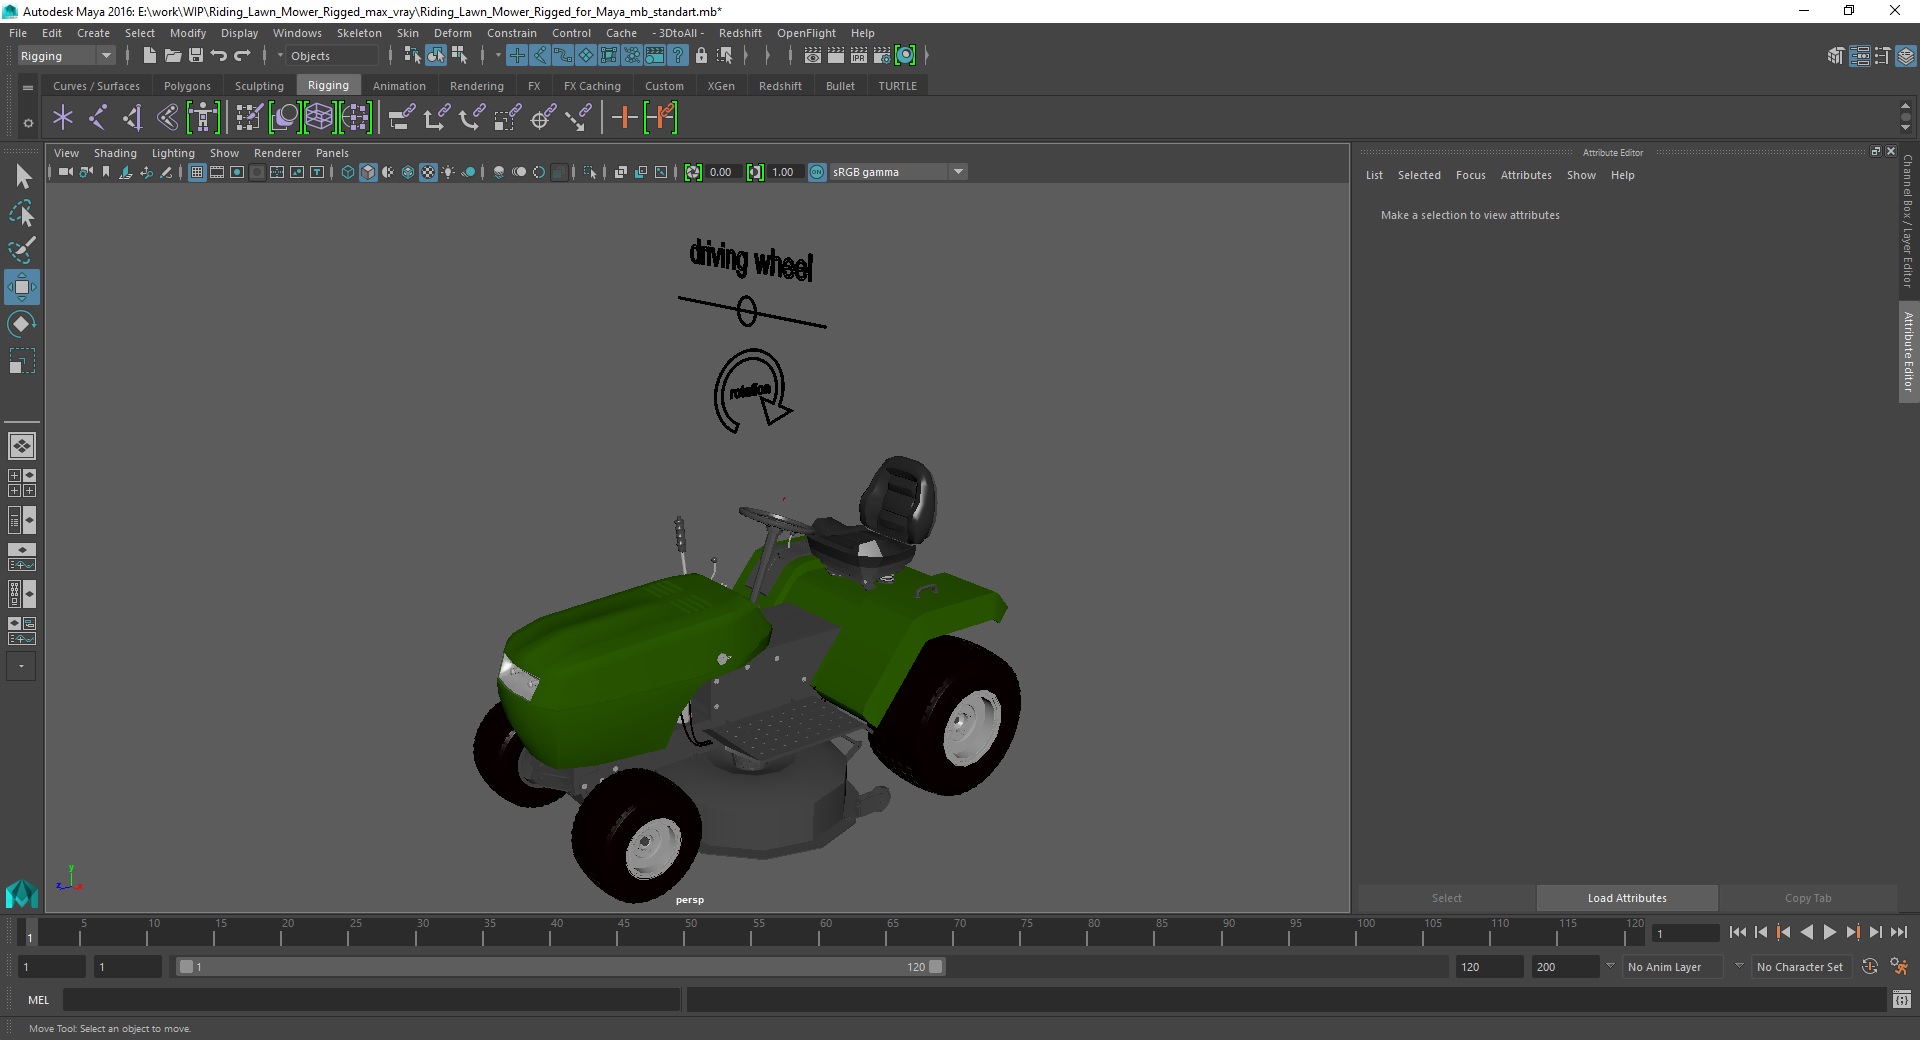
Task: Create a new scene
Action: pyautogui.click(x=149, y=56)
